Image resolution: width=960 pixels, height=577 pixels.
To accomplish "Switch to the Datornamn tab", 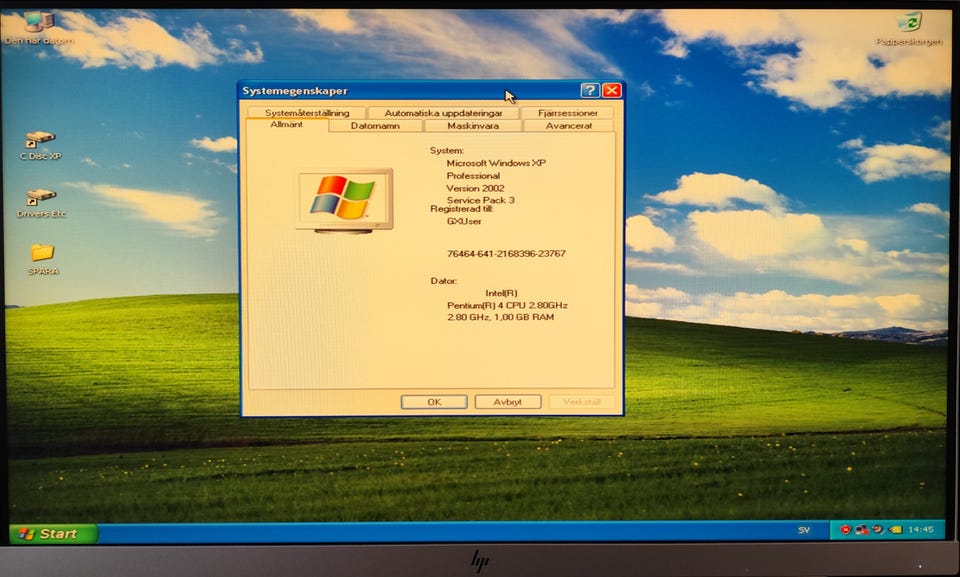I will (x=375, y=126).
